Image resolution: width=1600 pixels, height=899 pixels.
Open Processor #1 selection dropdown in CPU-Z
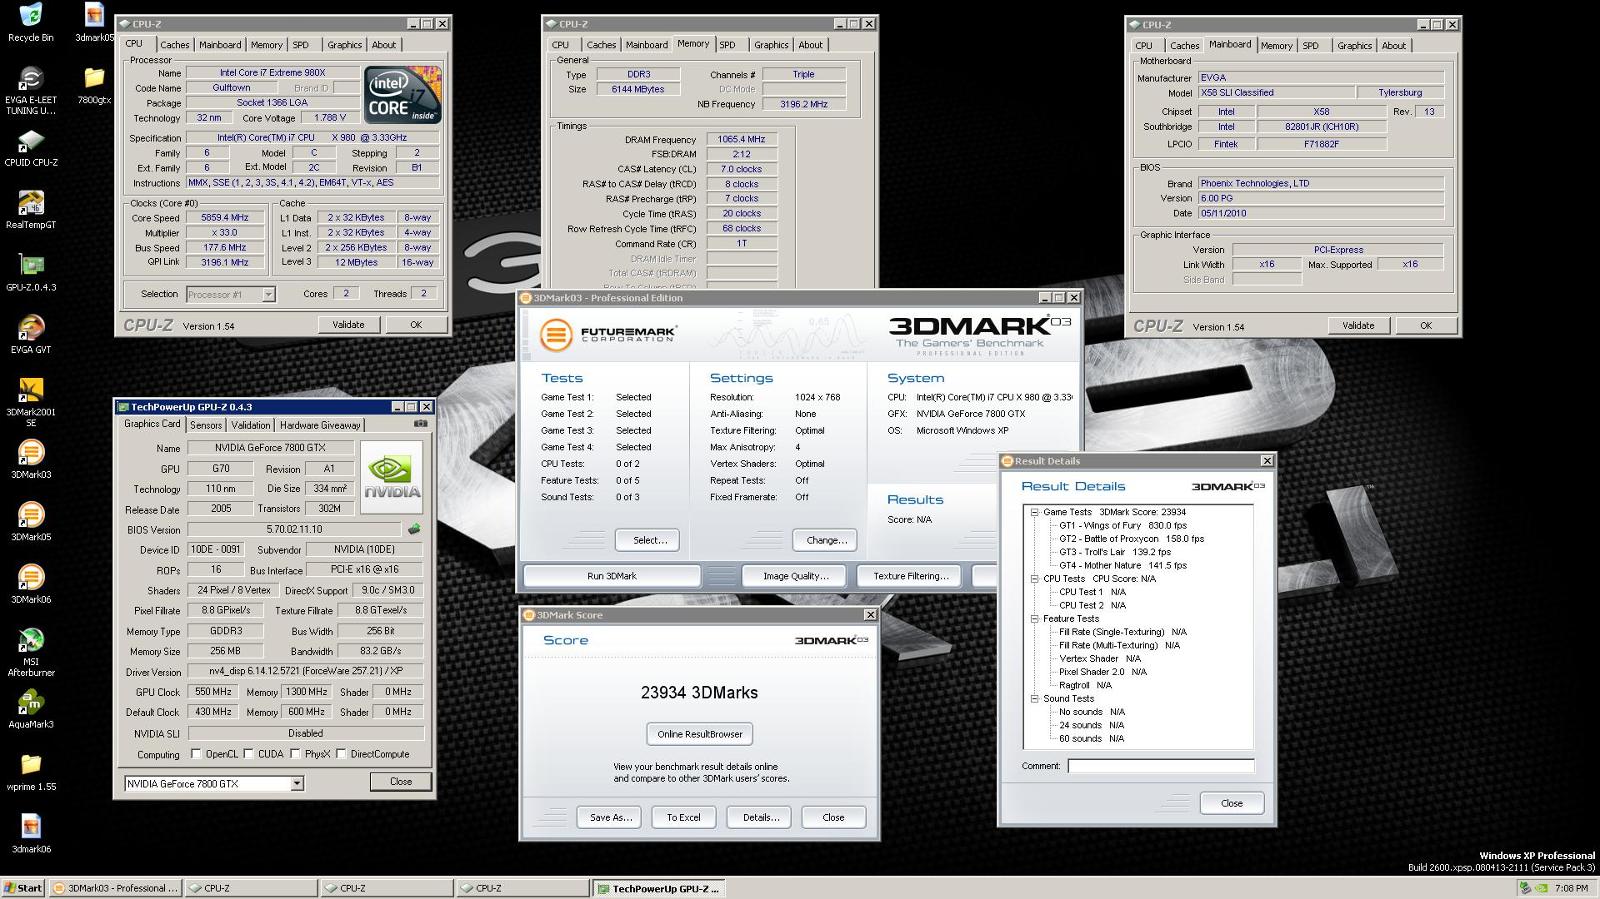268,294
